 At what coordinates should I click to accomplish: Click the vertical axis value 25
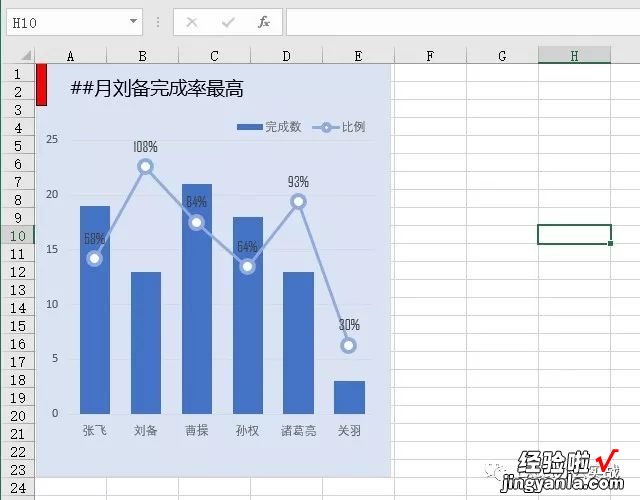point(52,139)
